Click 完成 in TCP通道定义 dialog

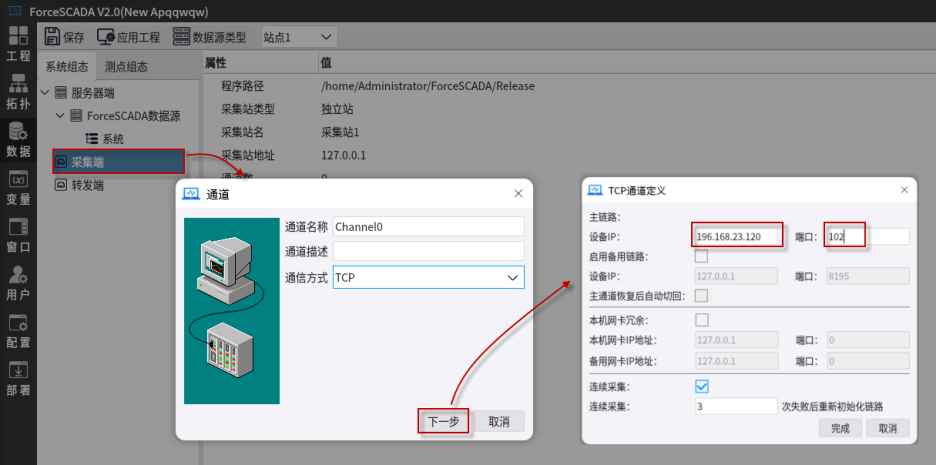840,428
